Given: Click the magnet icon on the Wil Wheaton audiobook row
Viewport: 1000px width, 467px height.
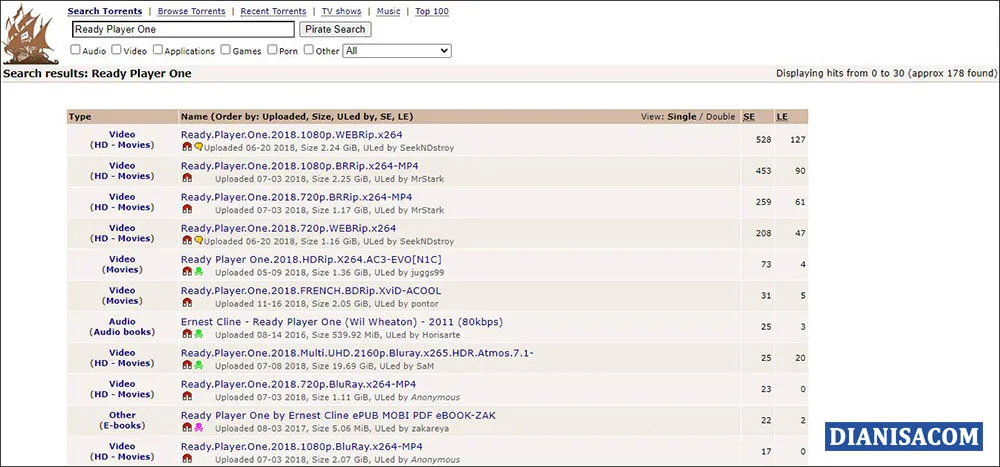Looking at the screenshot, I should click(x=187, y=334).
